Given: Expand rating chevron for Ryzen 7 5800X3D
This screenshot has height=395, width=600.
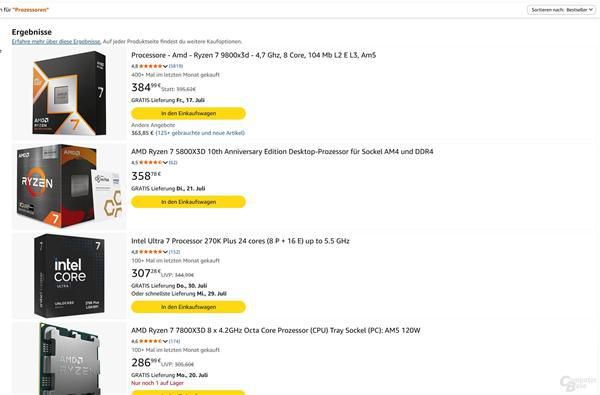Looking at the screenshot, I should tap(165, 163).
